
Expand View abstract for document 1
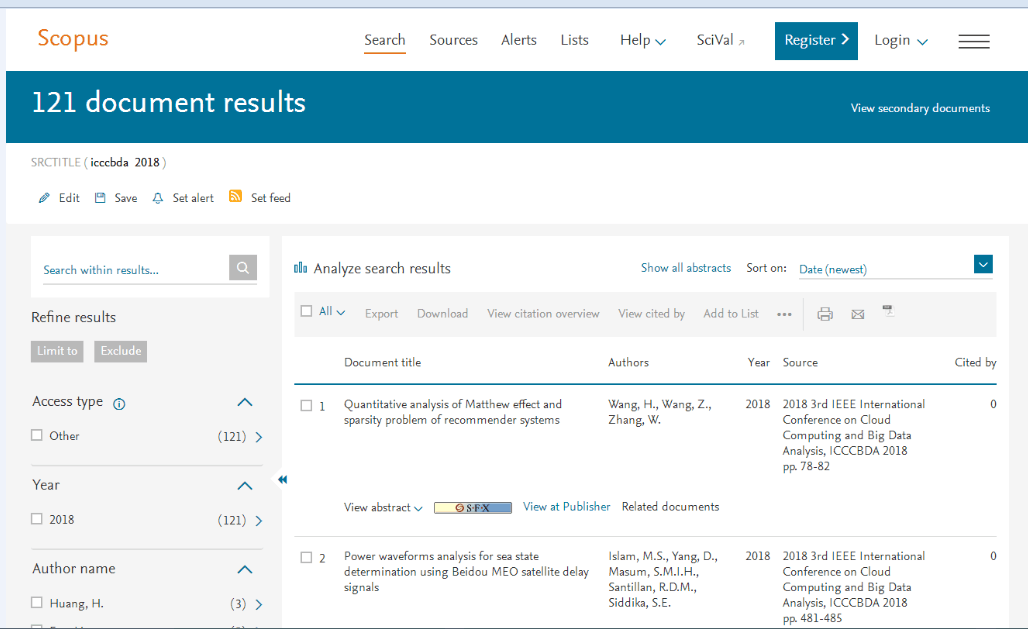click(x=383, y=508)
